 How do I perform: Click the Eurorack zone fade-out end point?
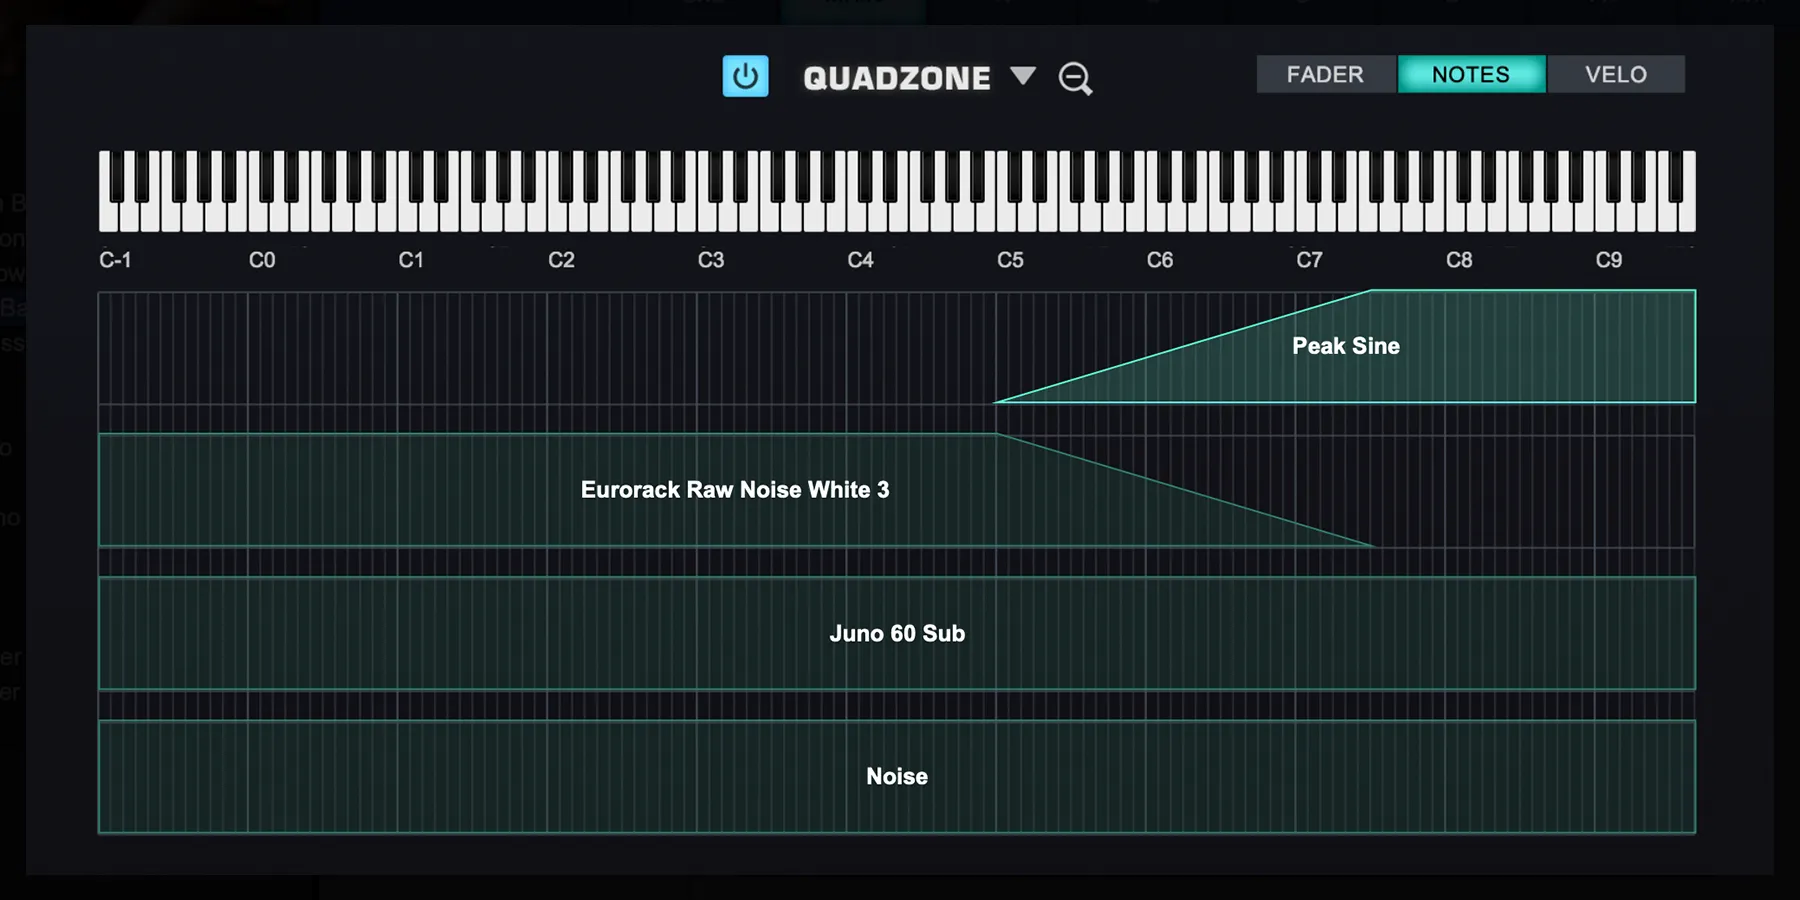click(1374, 545)
